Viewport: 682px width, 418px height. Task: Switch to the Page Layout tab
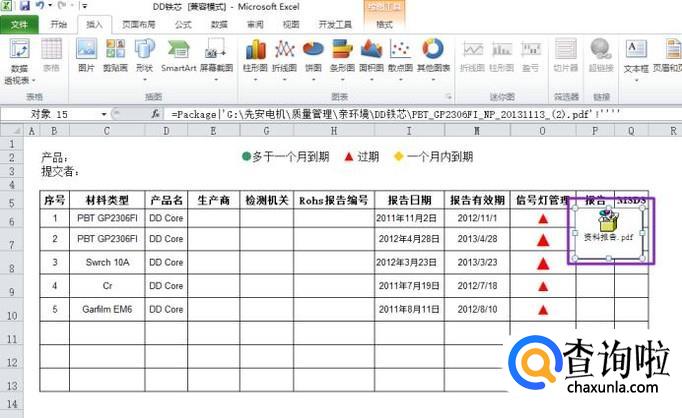coord(138,25)
